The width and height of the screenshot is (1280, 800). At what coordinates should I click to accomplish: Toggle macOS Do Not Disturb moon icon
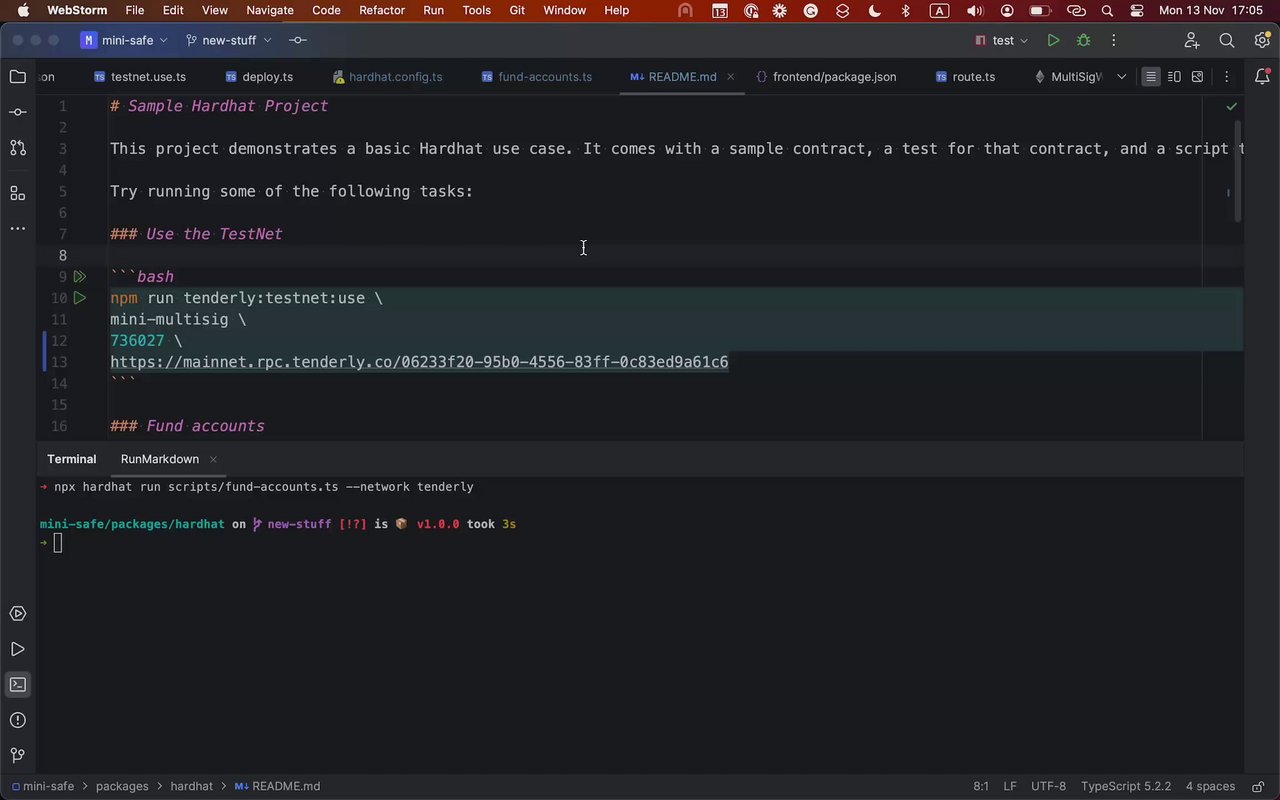point(875,11)
